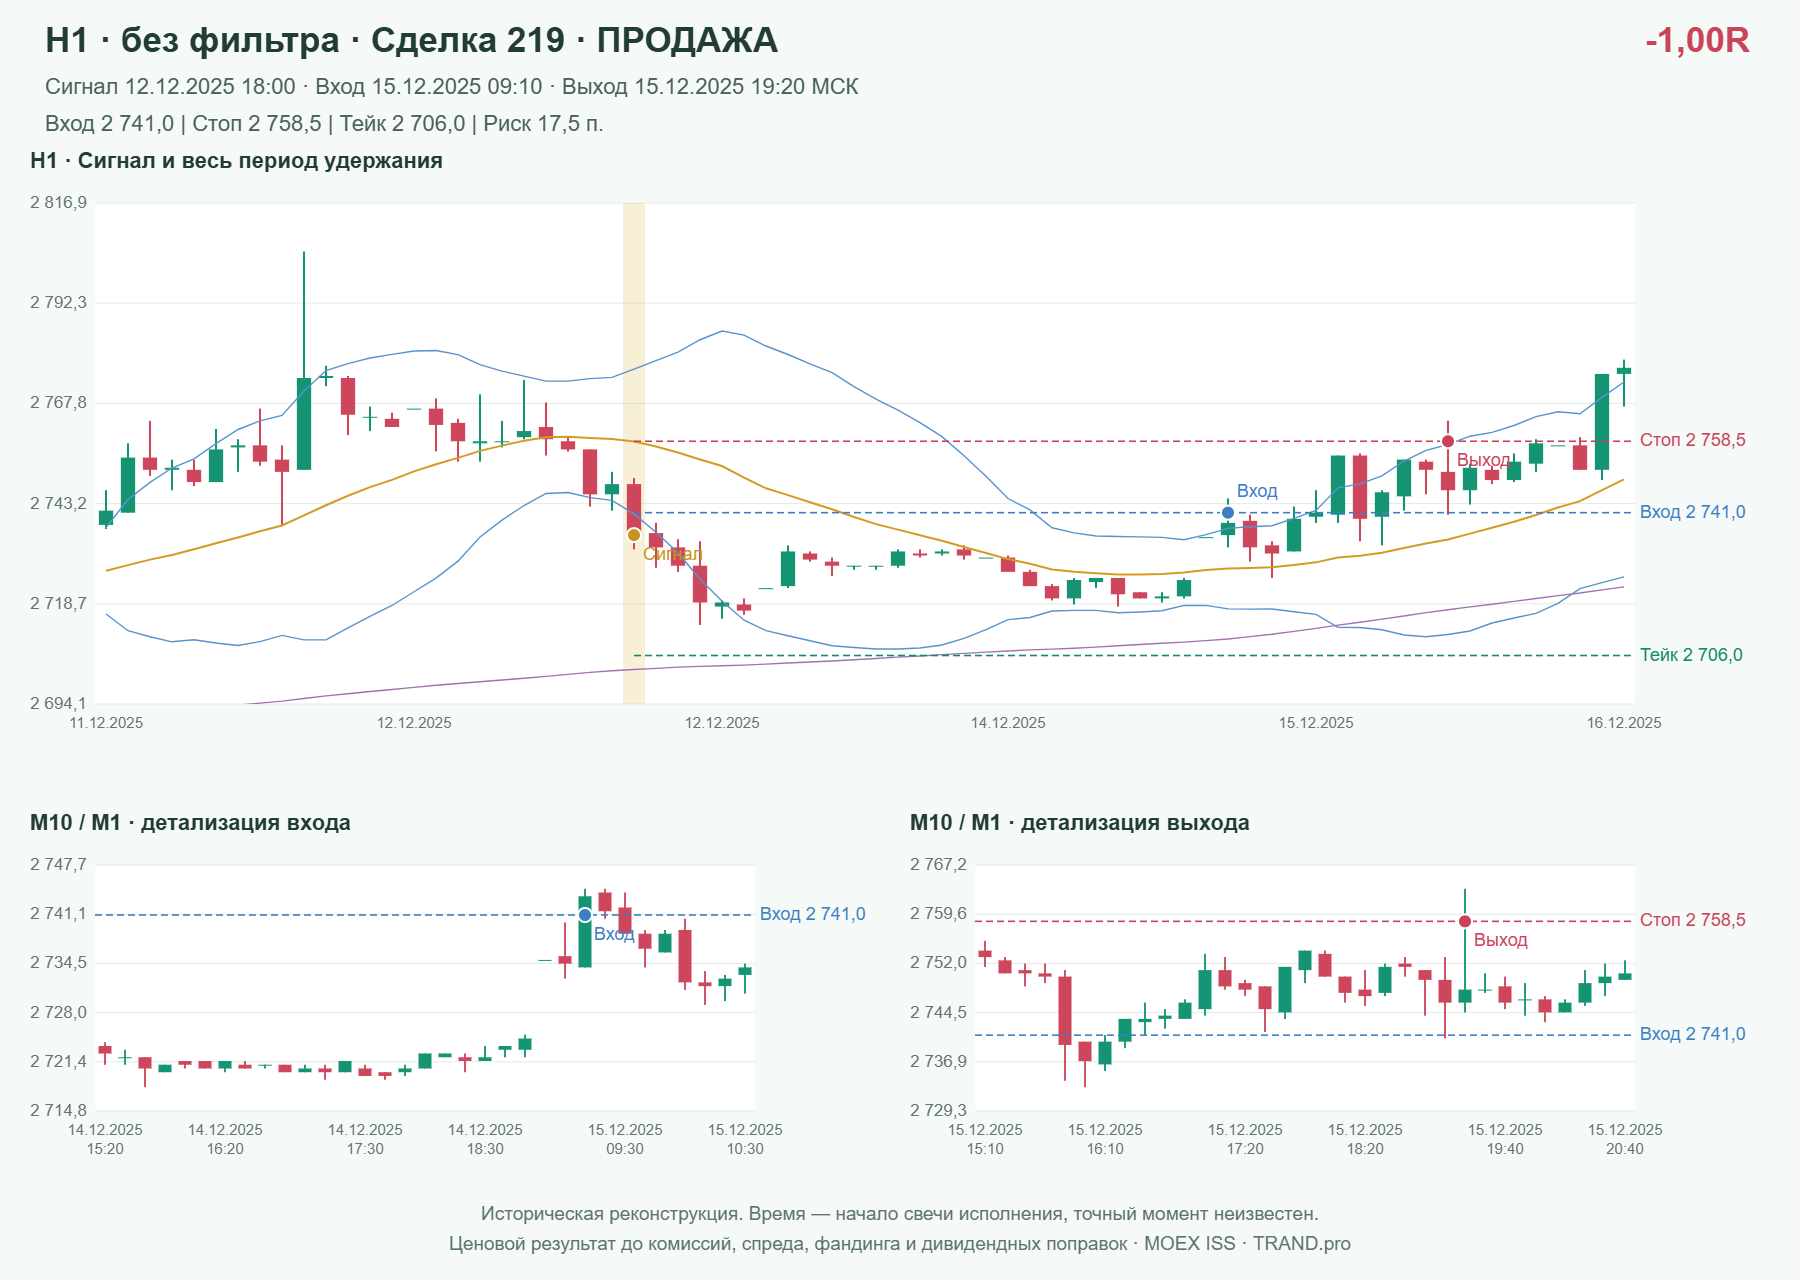Click the '15.12.2025 15:10' exit detail time label
This screenshot has width=1800, height=1280.
coord(985,1139)
